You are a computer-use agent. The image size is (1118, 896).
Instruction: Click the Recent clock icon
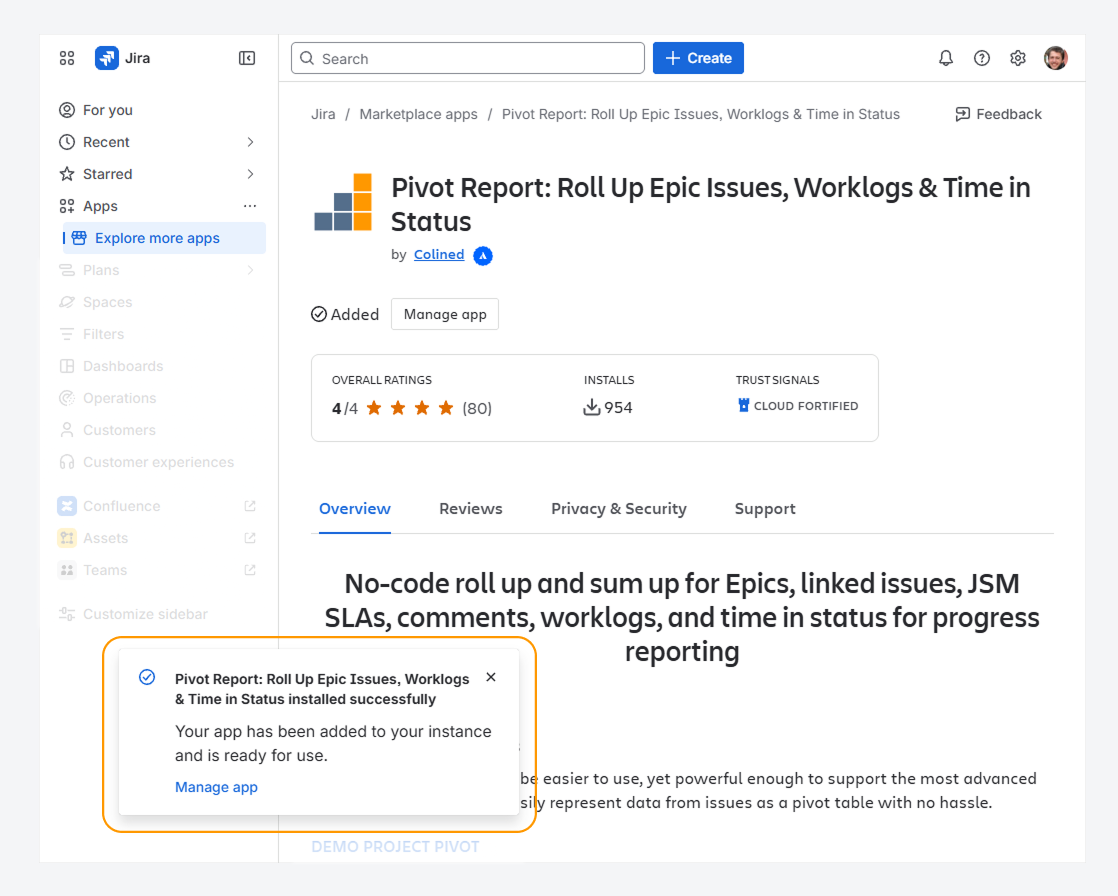(x=67, y=142)
